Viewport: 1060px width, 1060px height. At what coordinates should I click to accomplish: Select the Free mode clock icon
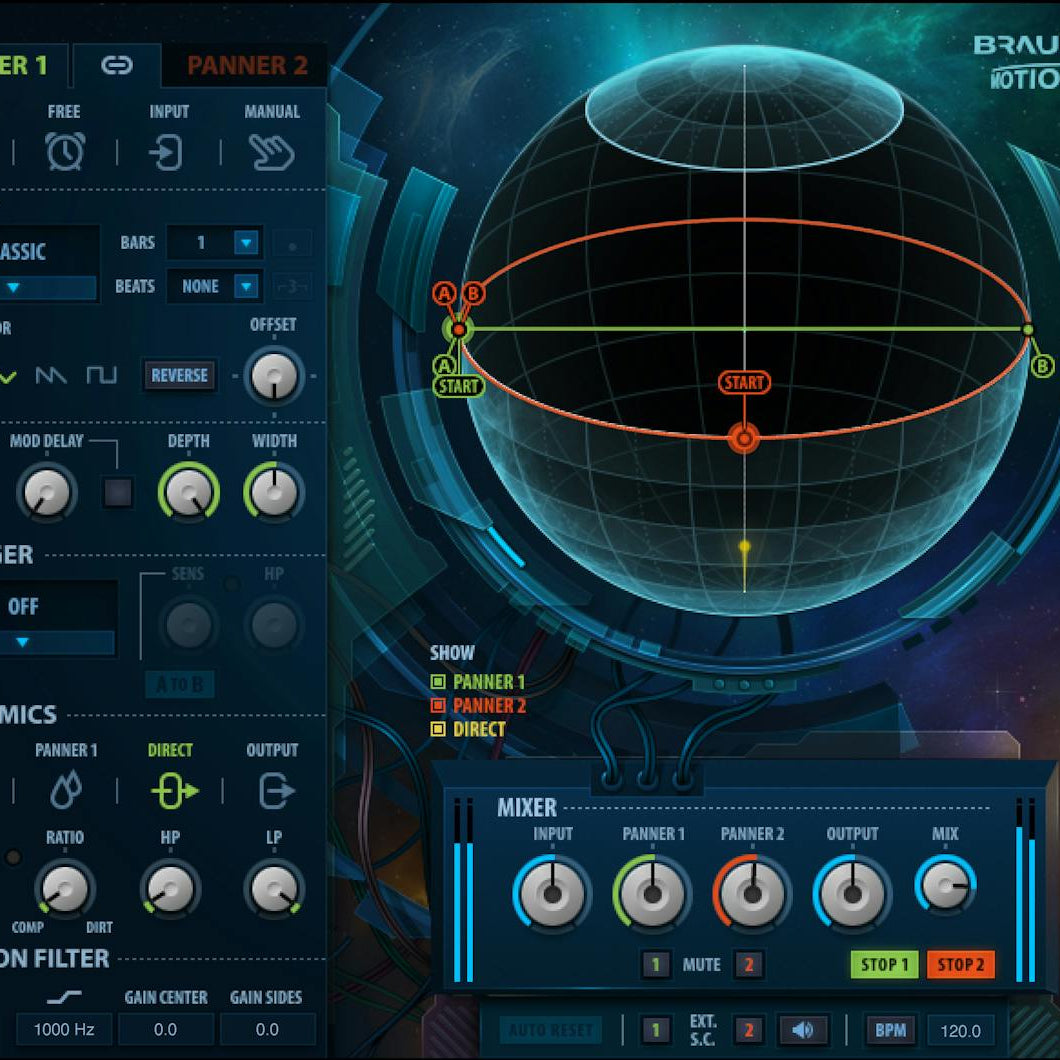[x=62, y=151]
